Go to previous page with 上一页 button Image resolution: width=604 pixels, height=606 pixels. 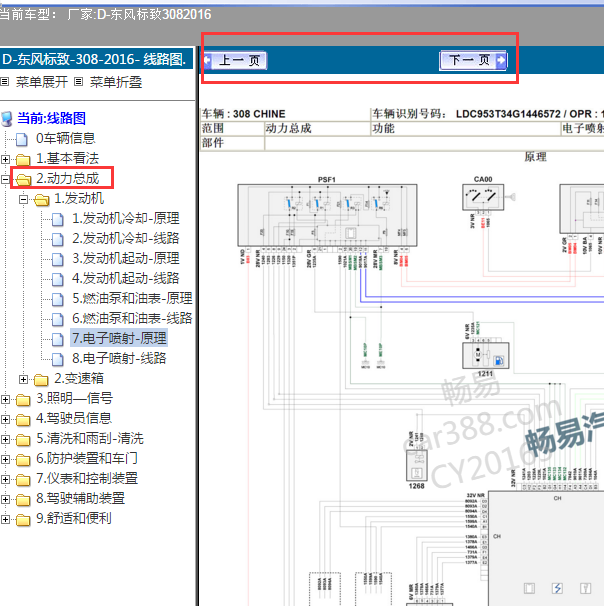(235, 60)
